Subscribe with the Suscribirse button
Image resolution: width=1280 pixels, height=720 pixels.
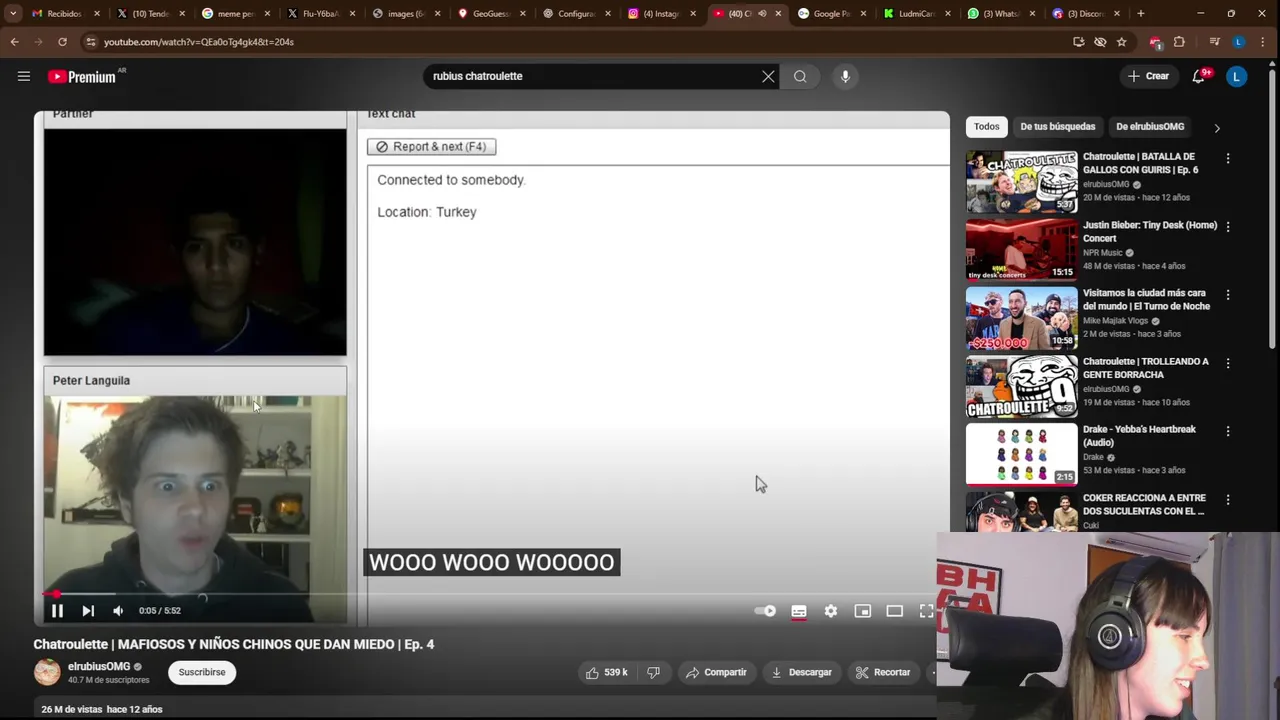click(202, 672)
